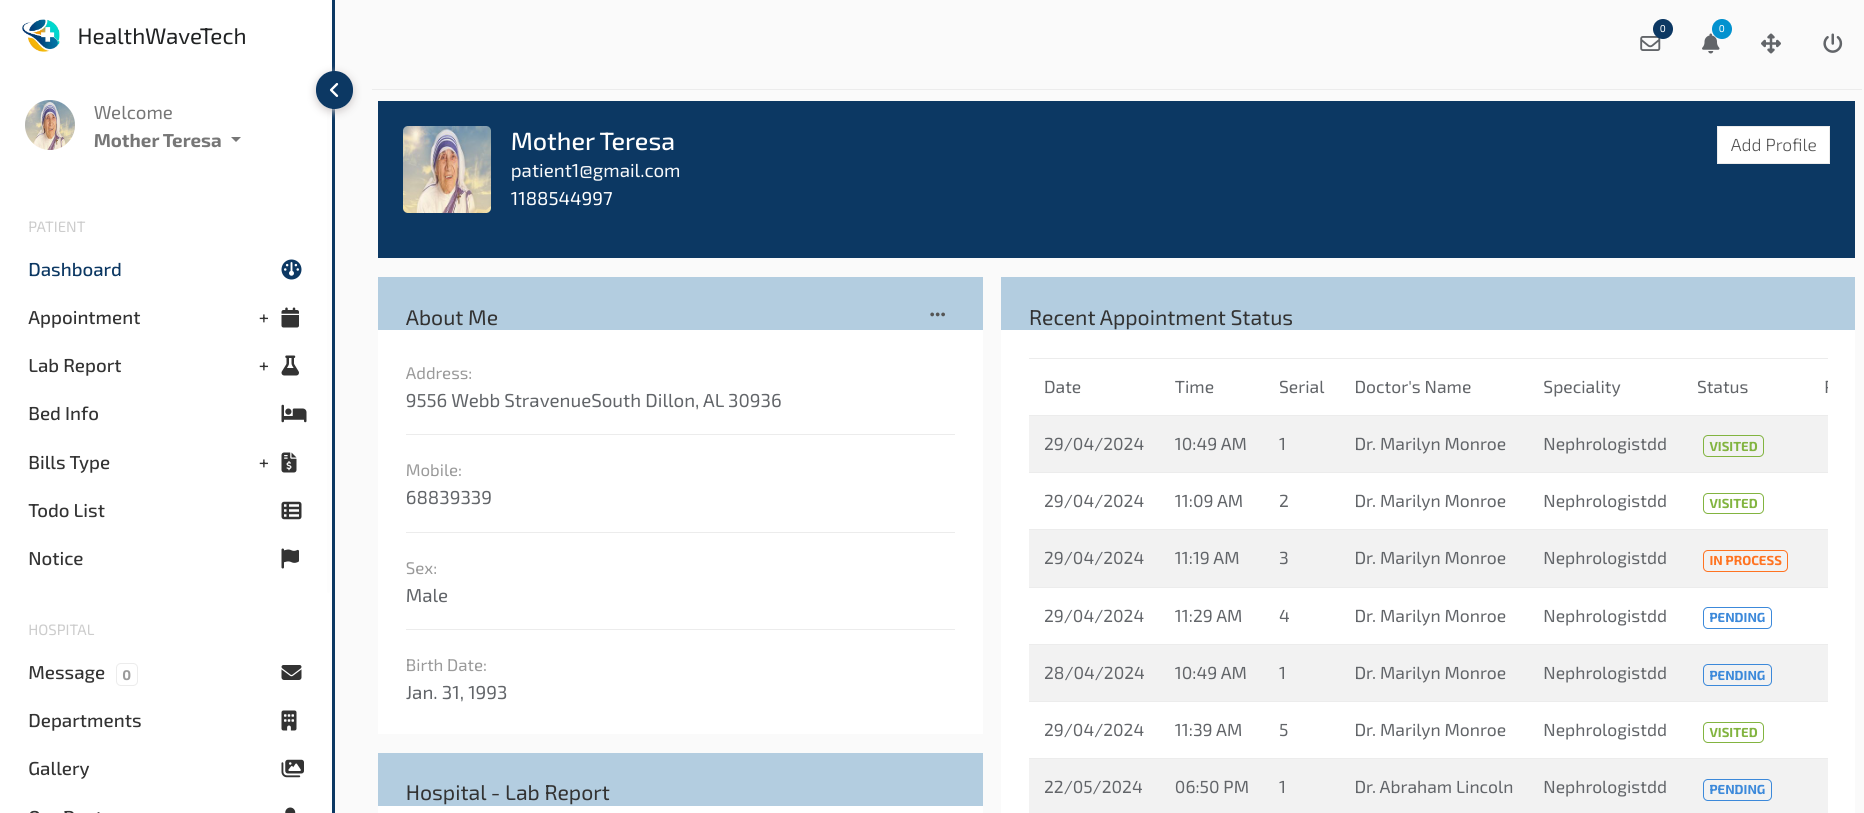Click the Message count badge showing 0
1864x813 pixels.
[127, 674]
